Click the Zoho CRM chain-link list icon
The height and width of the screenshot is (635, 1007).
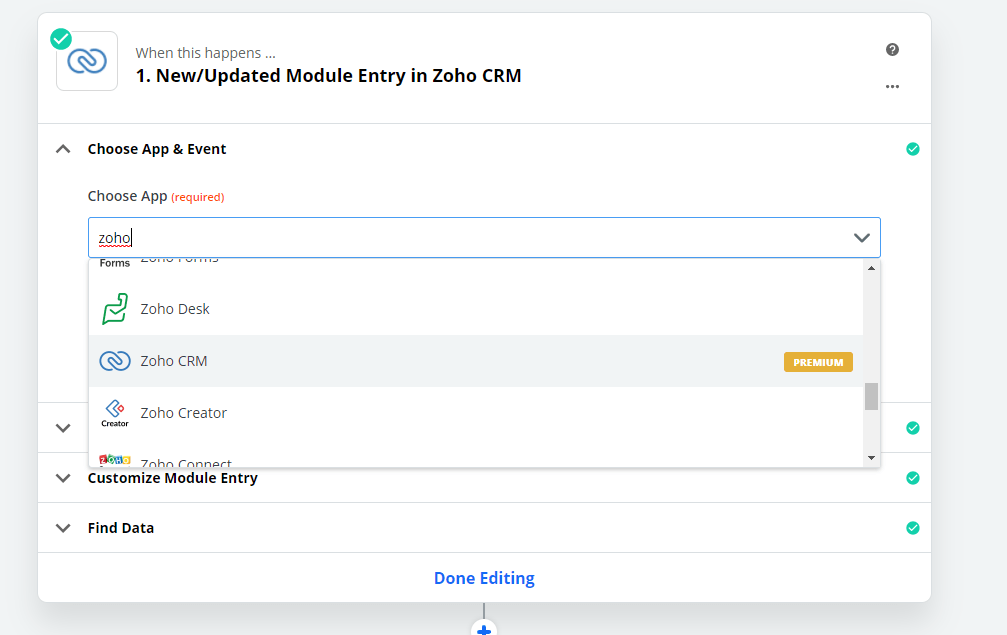click(115, 361)
